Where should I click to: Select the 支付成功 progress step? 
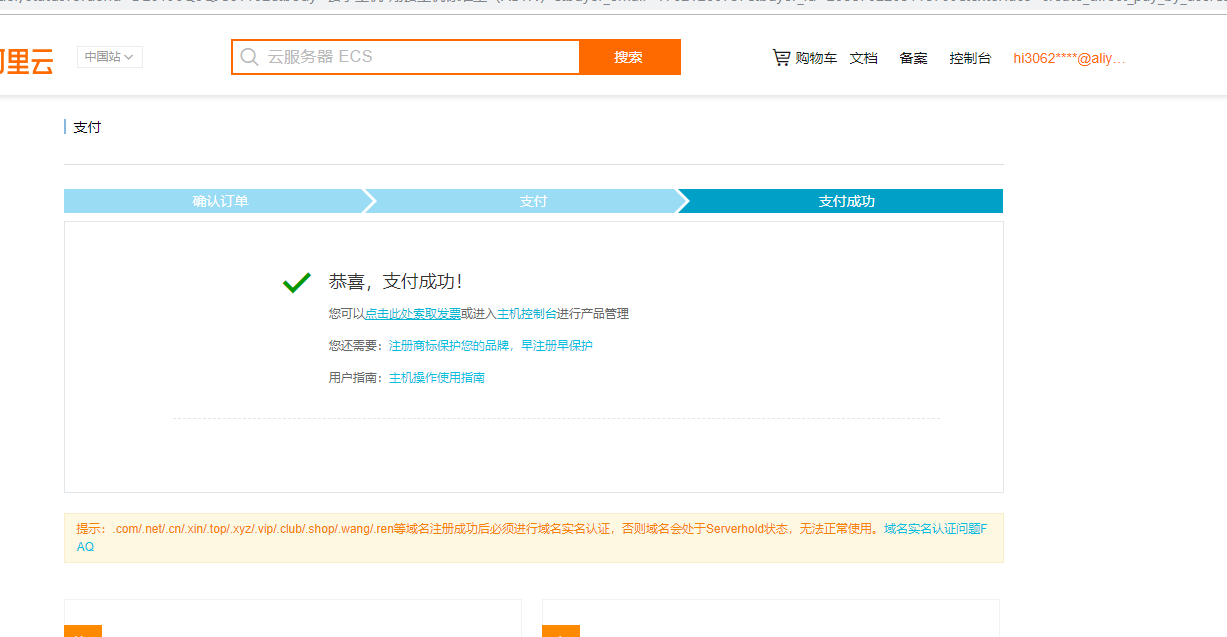846,201
